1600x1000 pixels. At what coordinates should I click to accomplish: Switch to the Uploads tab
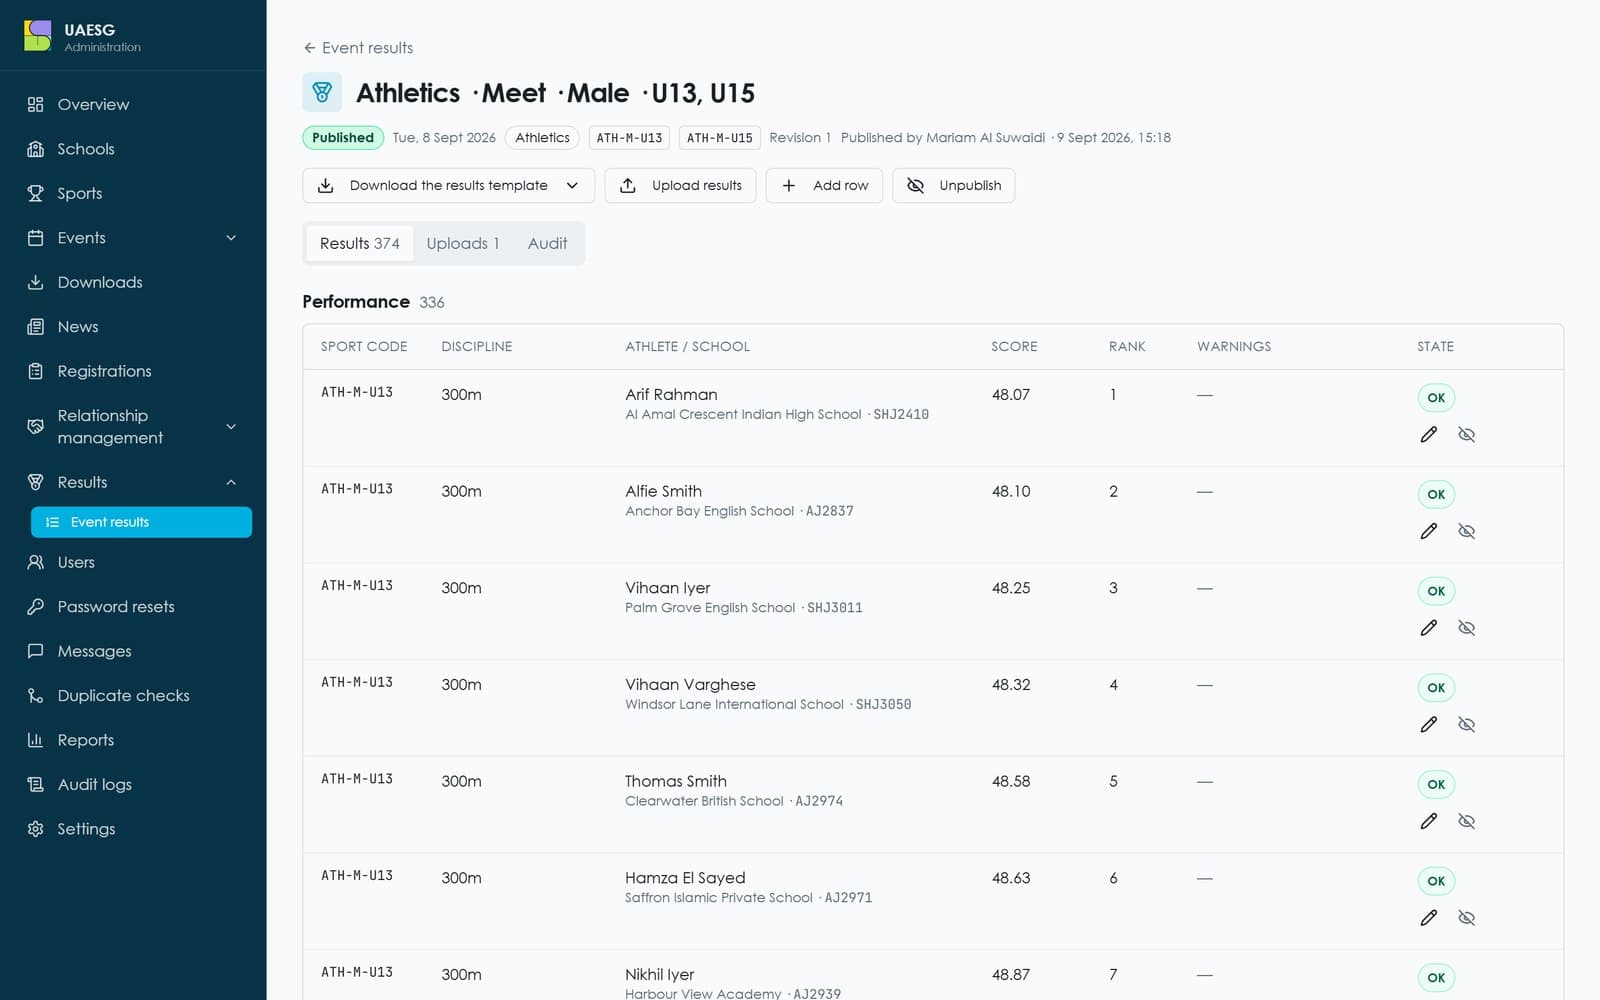pos(462,243)
